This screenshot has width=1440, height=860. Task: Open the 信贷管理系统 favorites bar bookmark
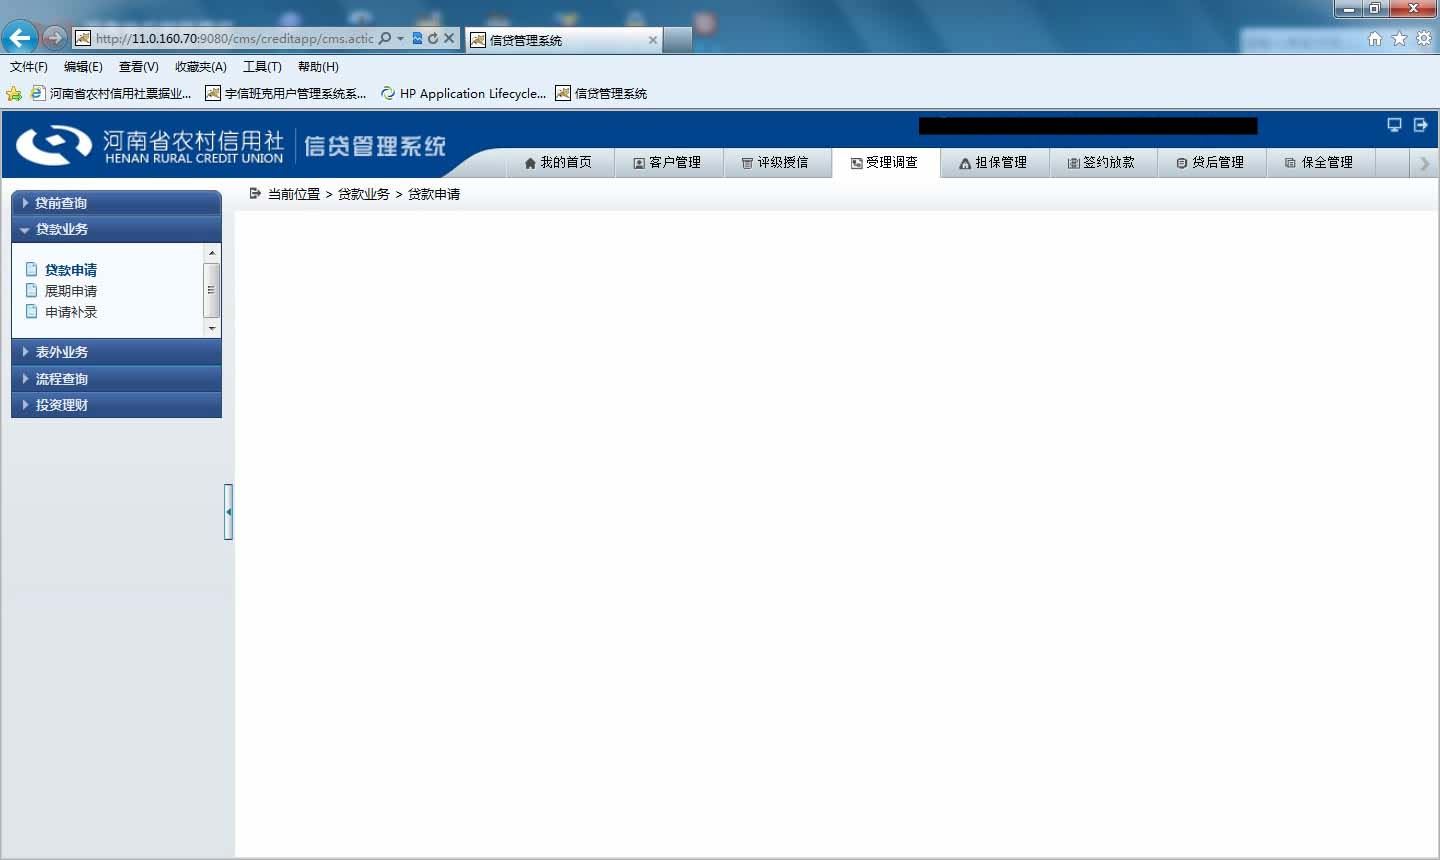[601, 93]
